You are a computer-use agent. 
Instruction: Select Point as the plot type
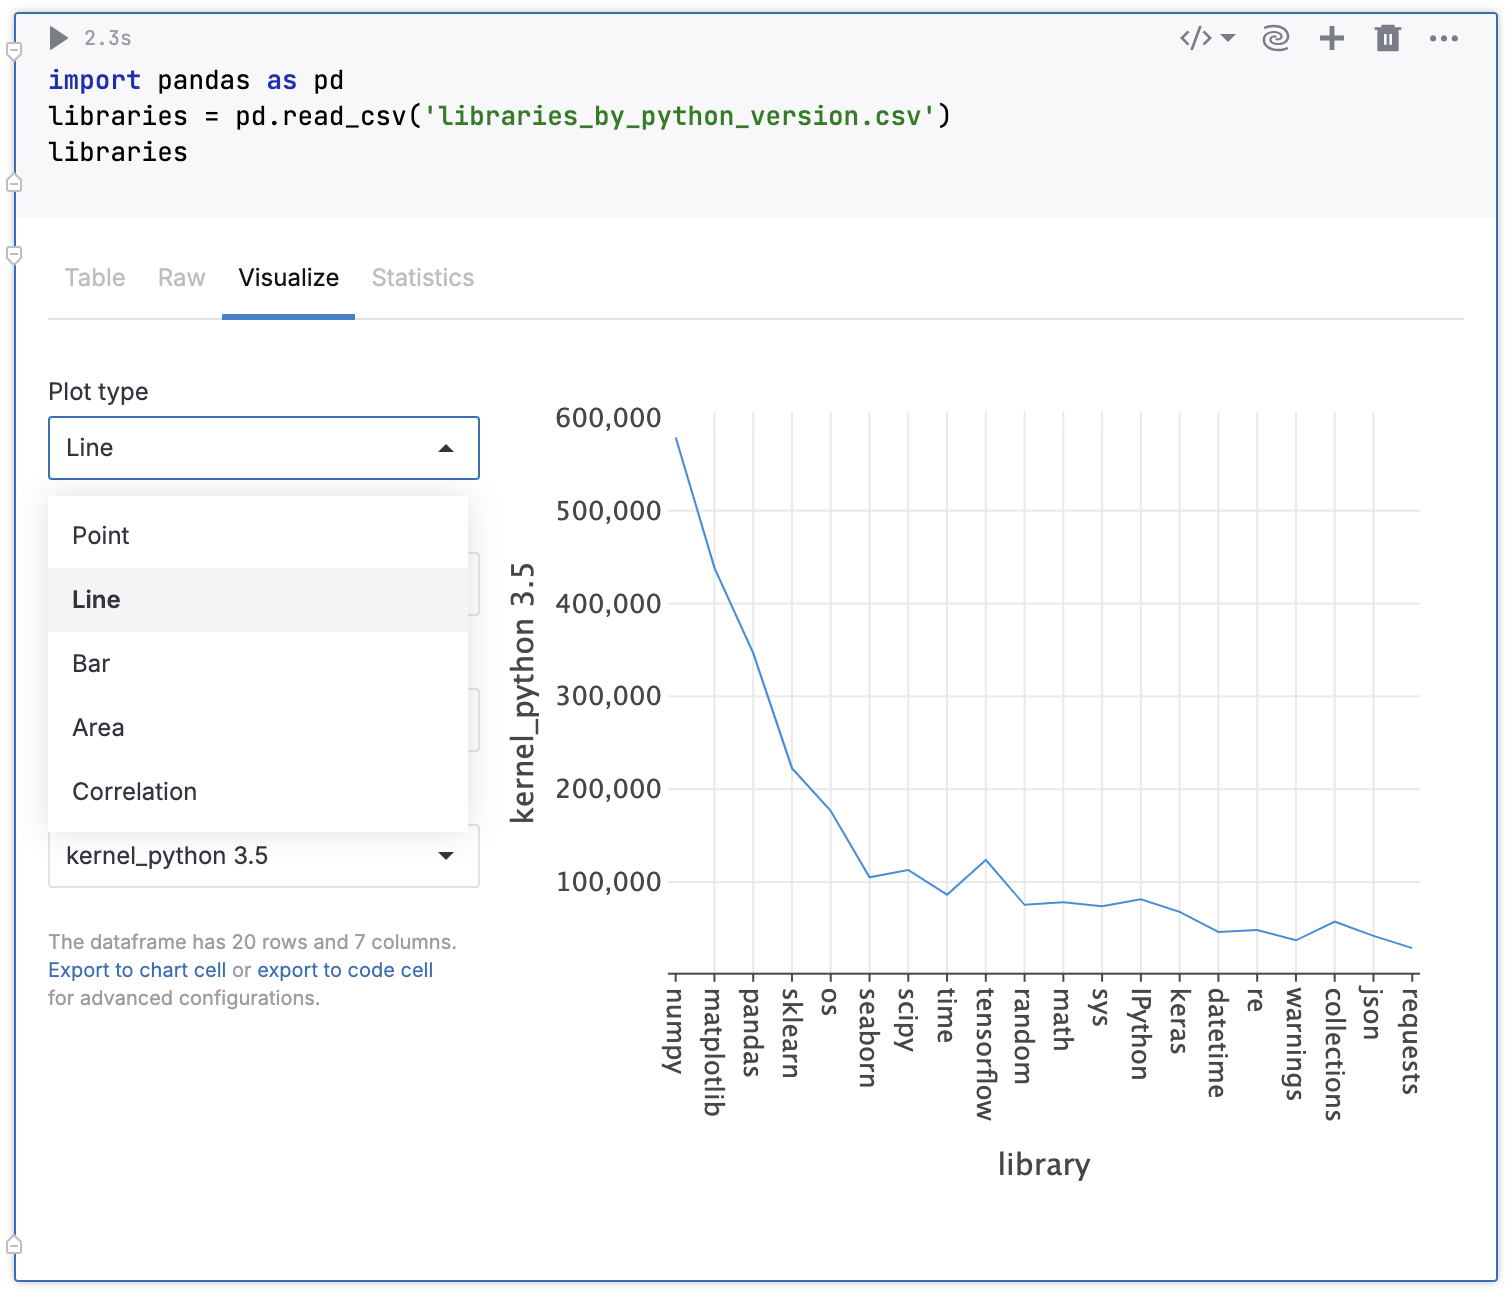pos(100,535)
